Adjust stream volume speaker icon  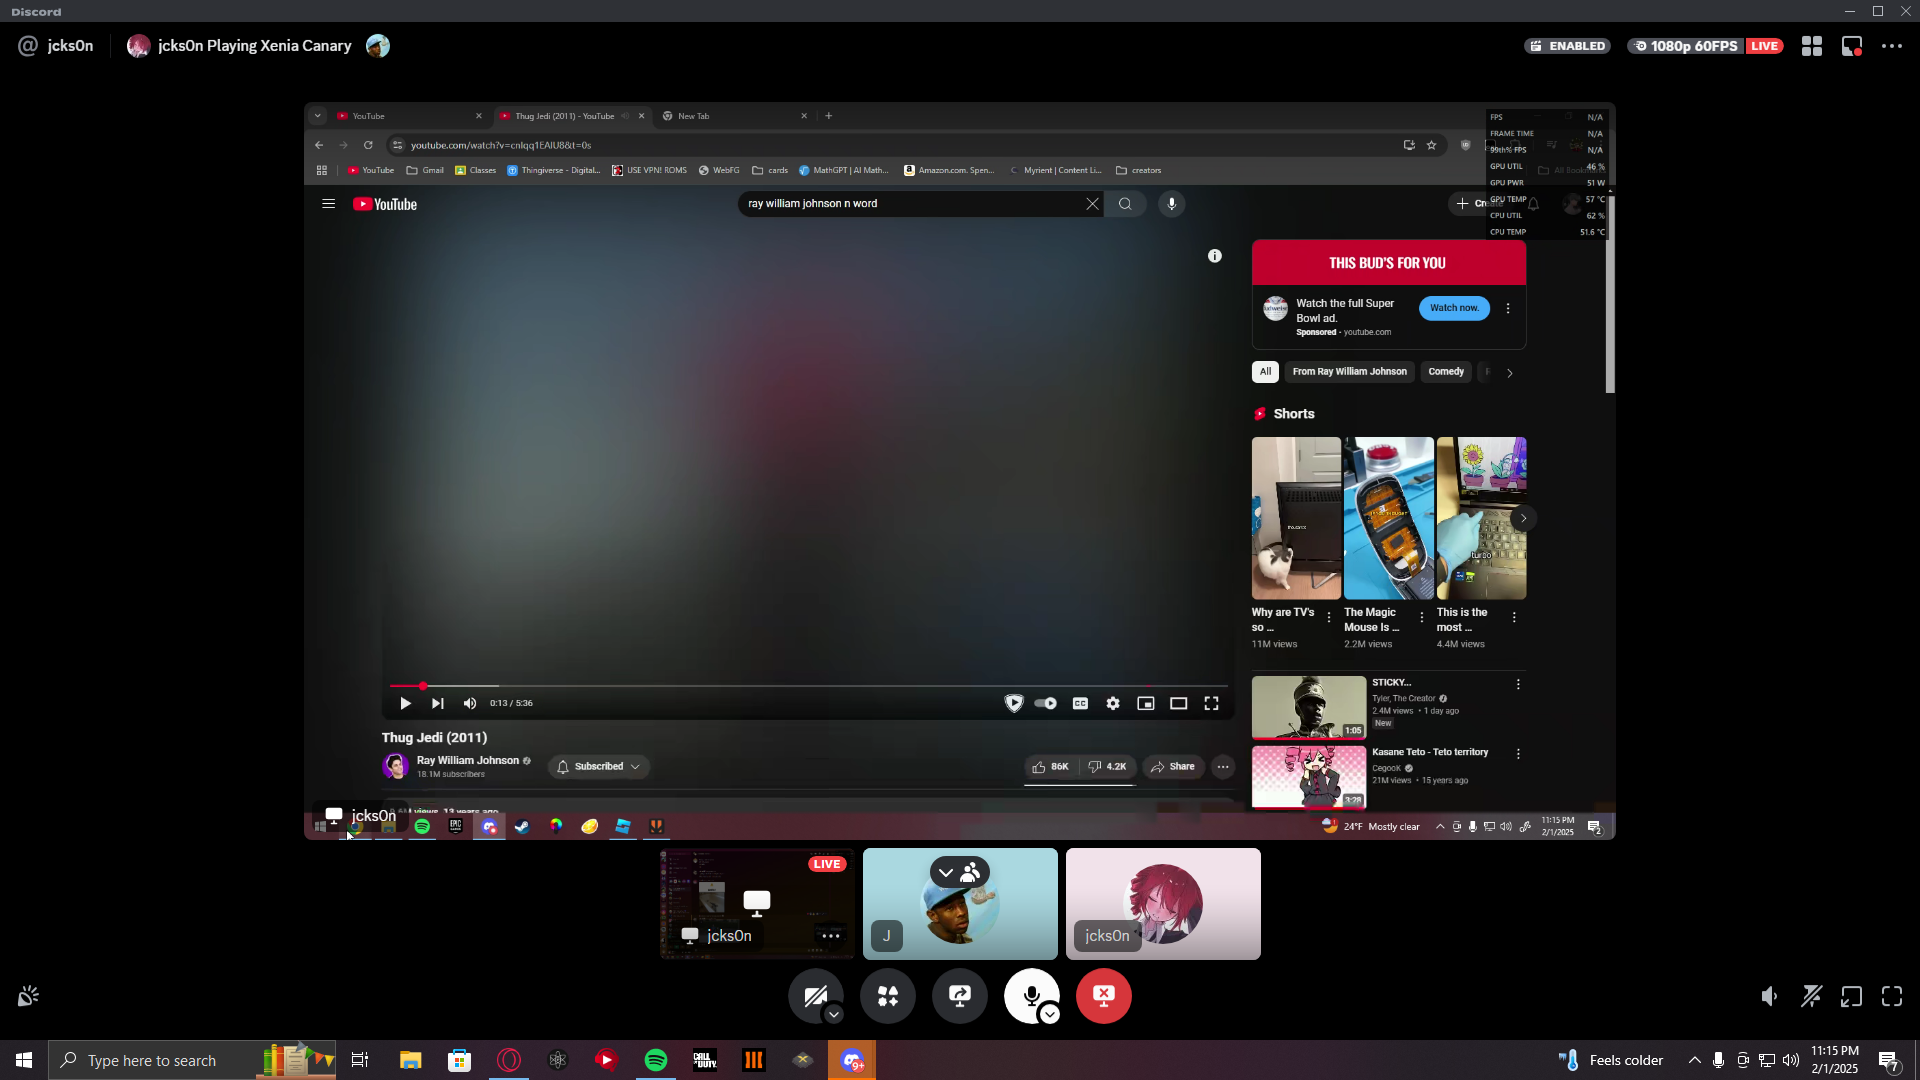(1770, 996)
